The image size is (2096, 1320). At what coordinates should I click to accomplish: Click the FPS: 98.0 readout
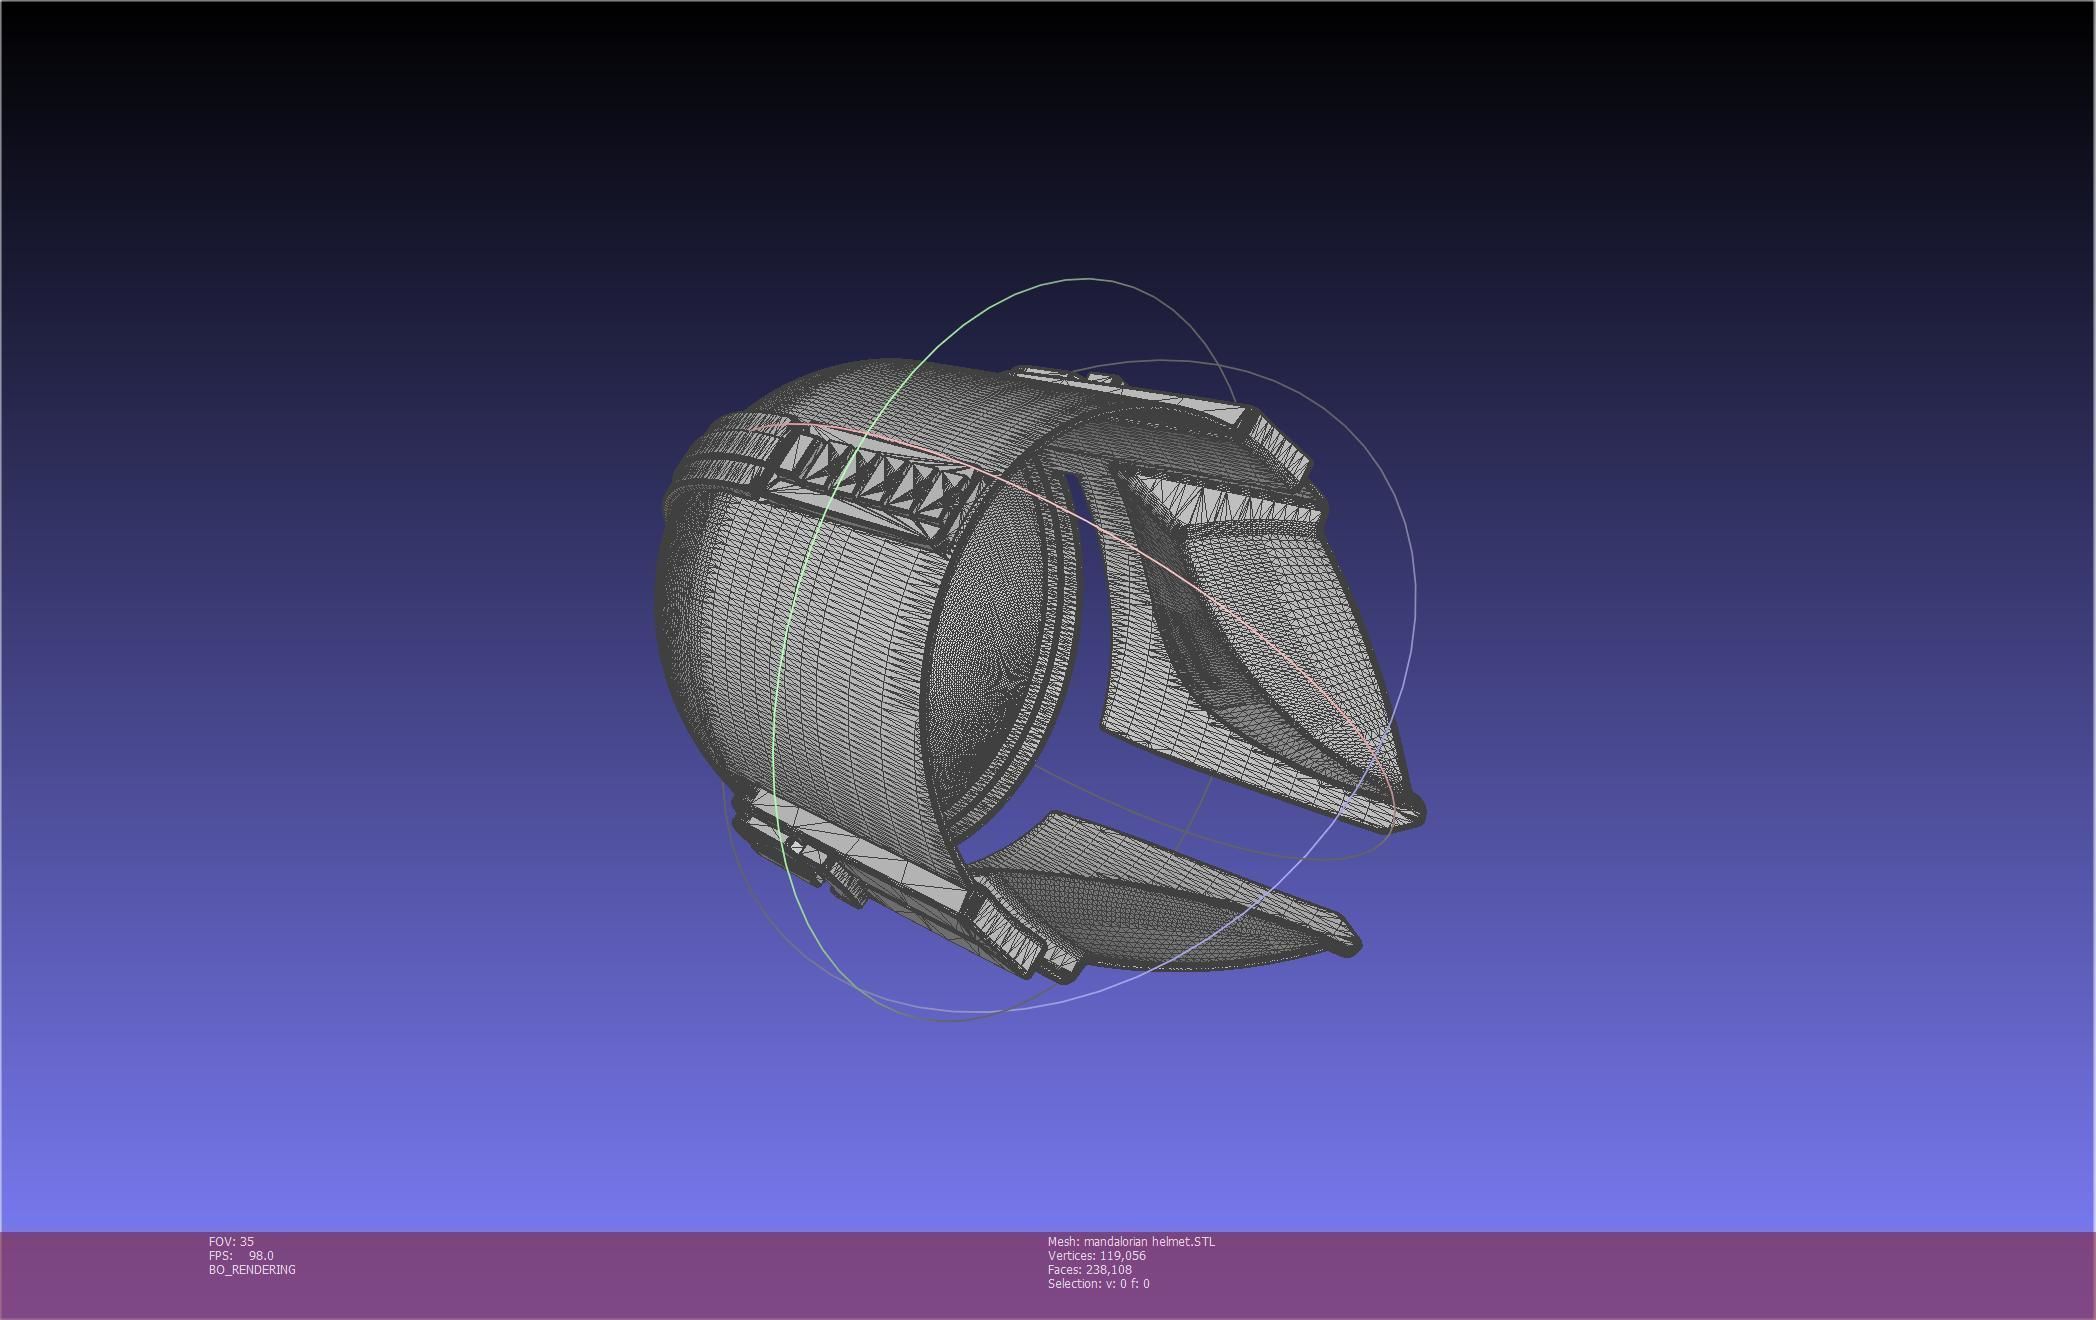pyautogui.click(x=241, y=1255)
